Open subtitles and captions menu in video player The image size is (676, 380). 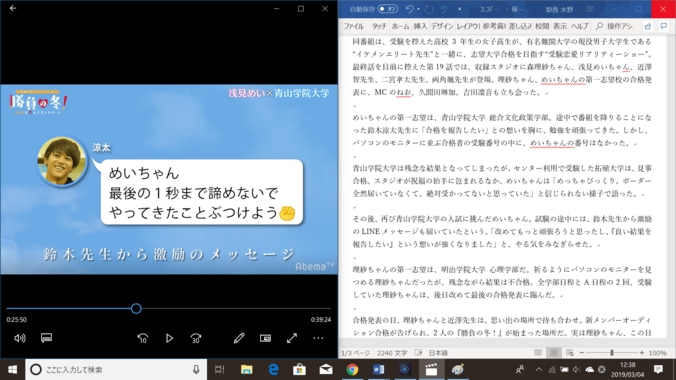(x=47, y=338)
